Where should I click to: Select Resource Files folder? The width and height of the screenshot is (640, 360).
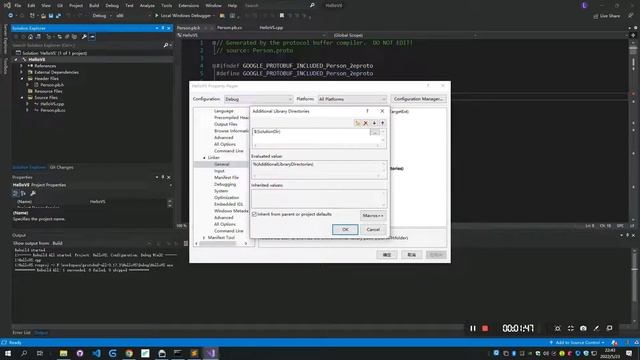pos(48,91)
